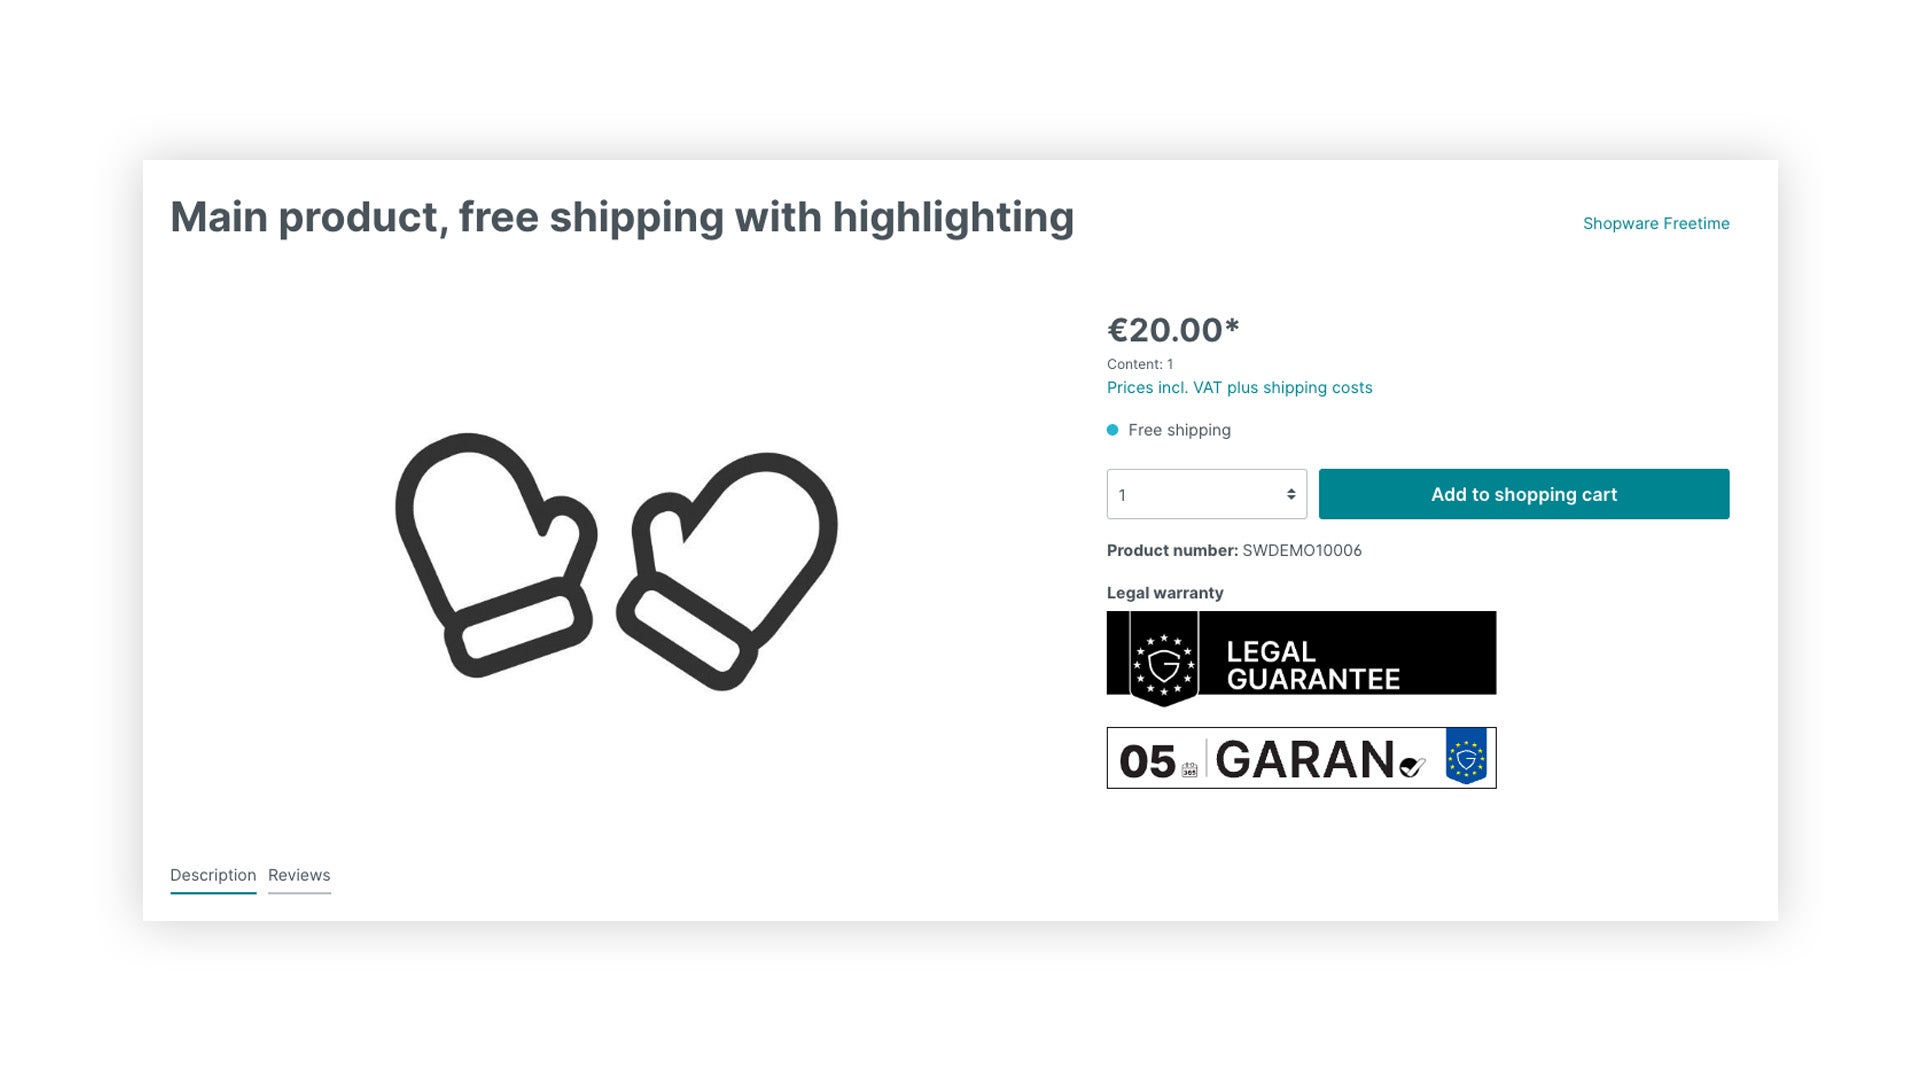This screenshot has height=1080, width=1920.
Task: Open the Shopware Freetime manufacturer link
Action: point(1656,223)
